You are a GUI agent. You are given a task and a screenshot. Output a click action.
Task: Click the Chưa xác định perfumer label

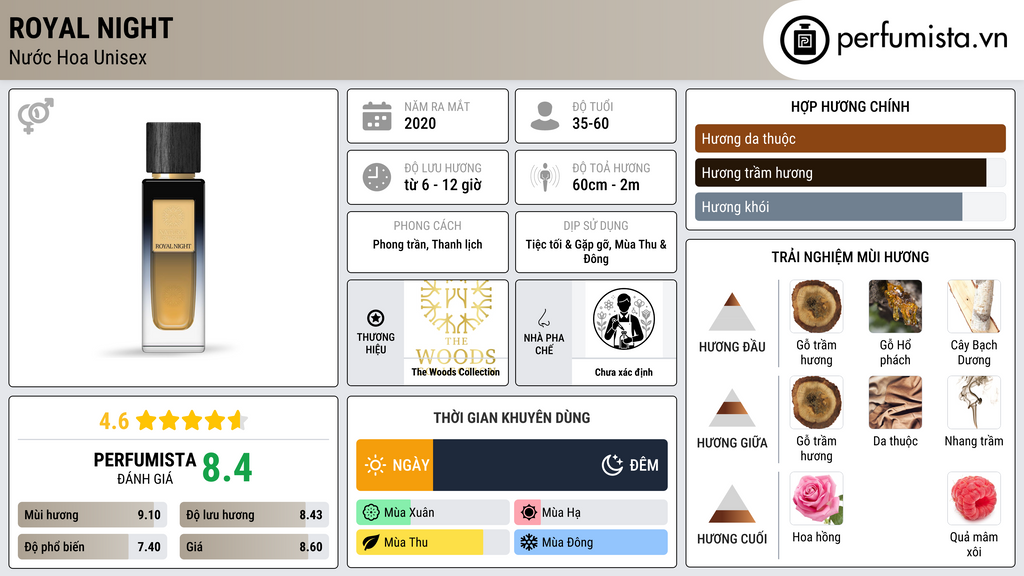point(624,372)
